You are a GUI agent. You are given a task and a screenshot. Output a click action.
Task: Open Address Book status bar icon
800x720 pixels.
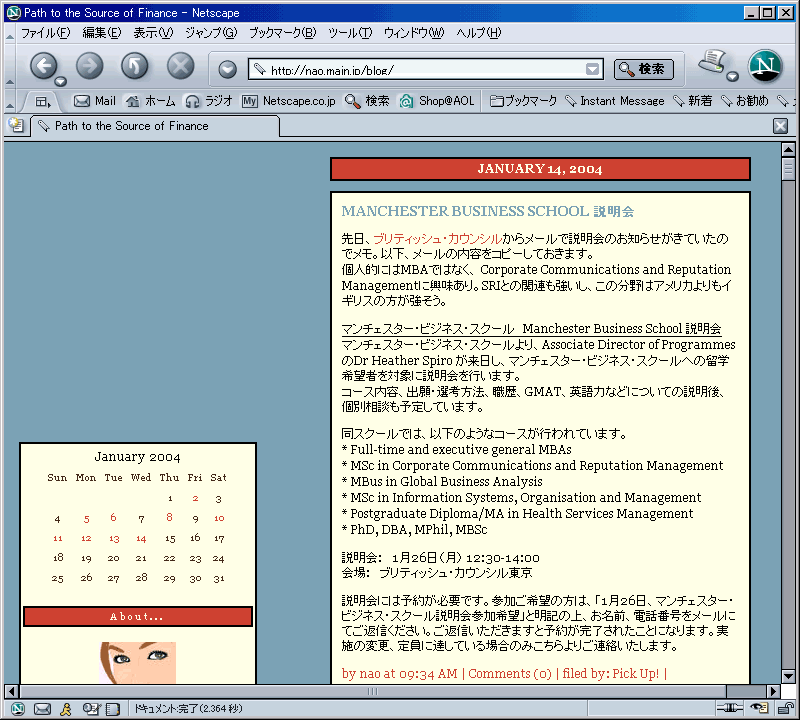(113, 709)
